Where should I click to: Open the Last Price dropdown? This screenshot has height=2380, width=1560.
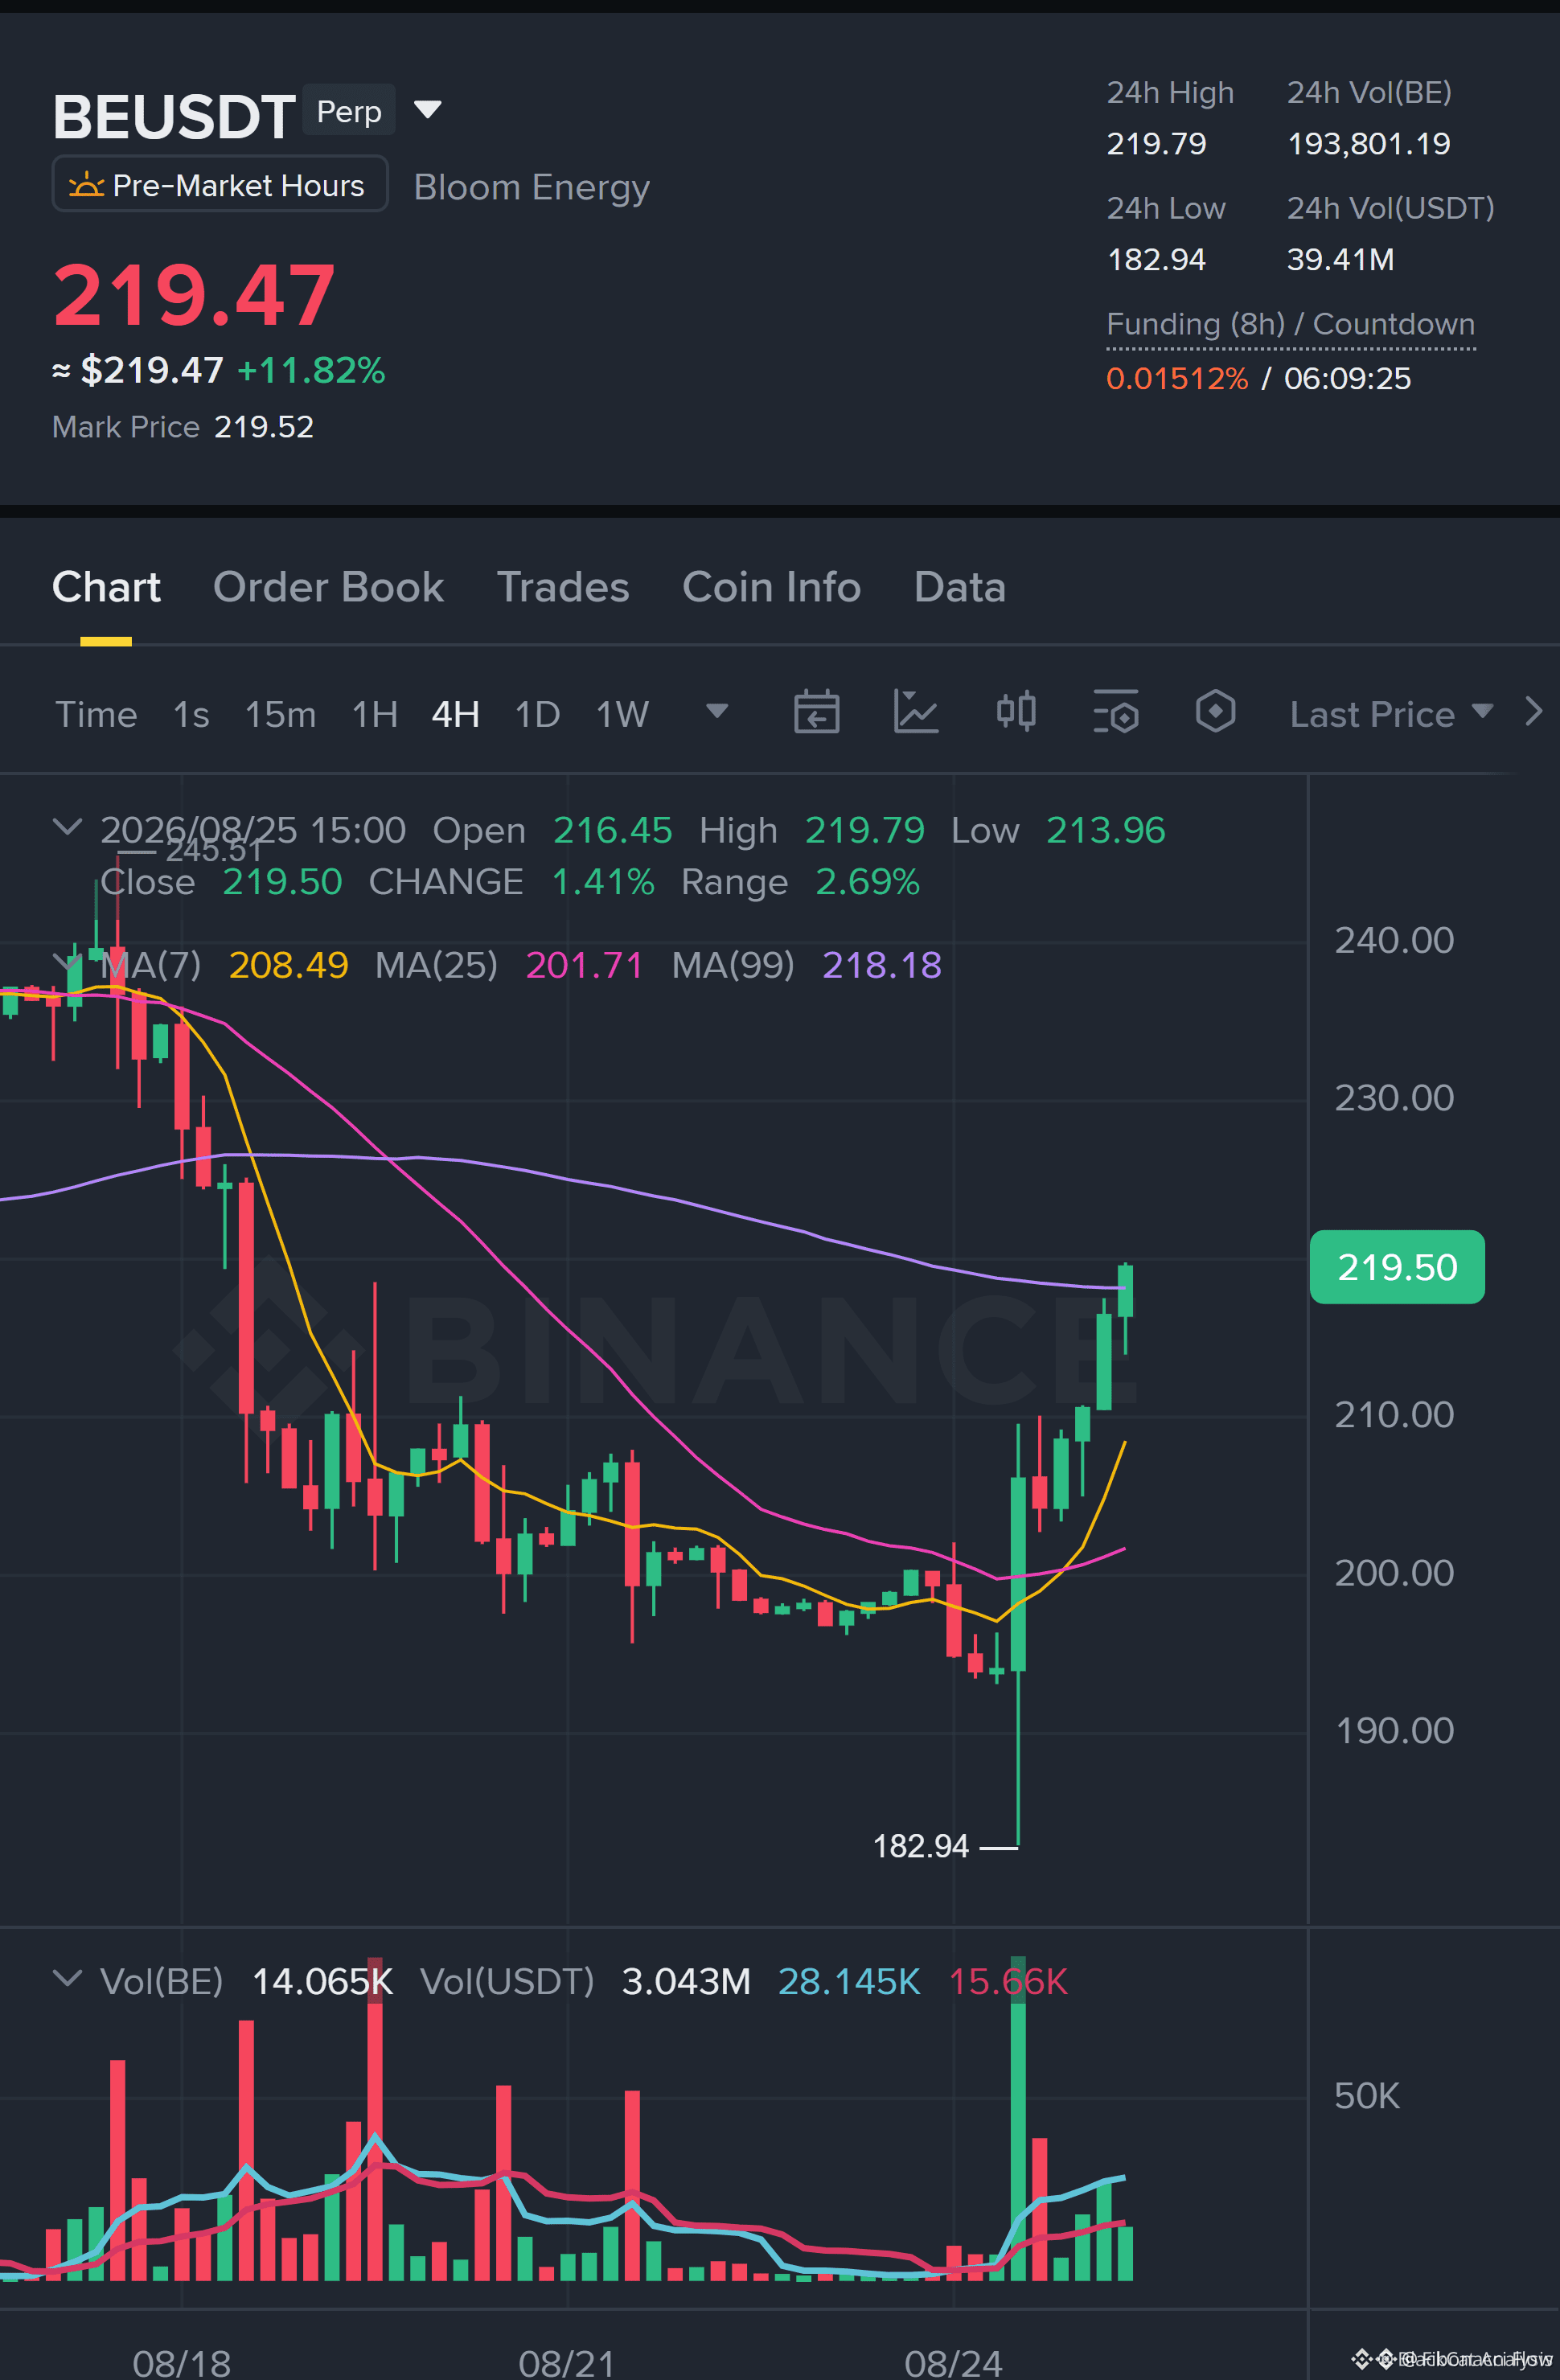tap(1391, 714)
